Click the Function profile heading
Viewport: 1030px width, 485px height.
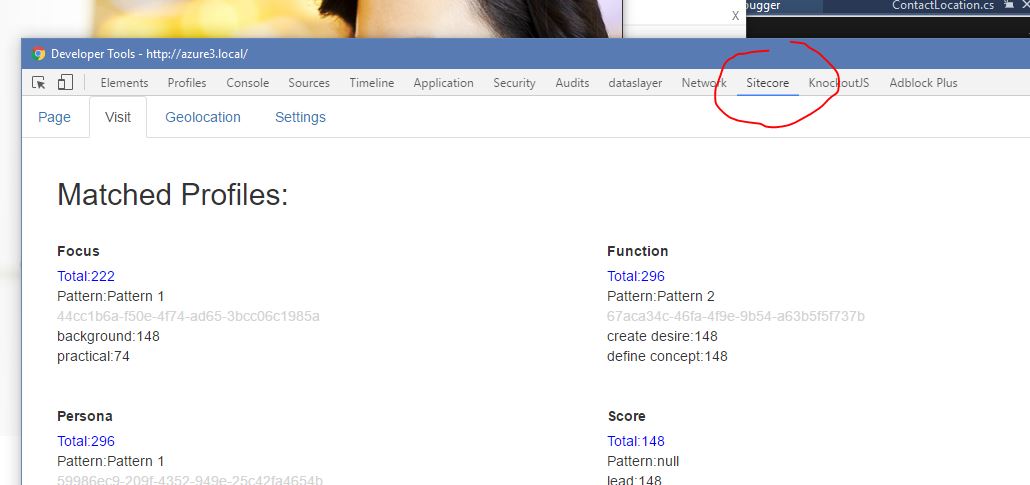pyautogui.click(x=638, y=251)
